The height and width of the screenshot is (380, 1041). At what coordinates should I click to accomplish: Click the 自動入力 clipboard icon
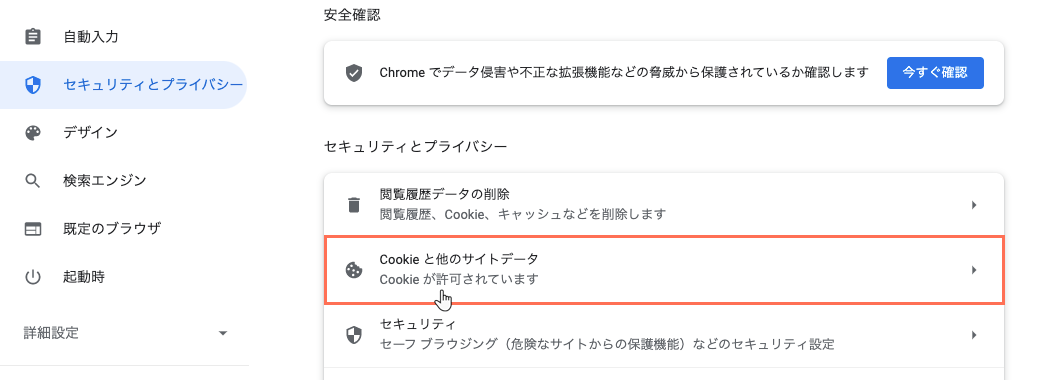pos(33,37)
